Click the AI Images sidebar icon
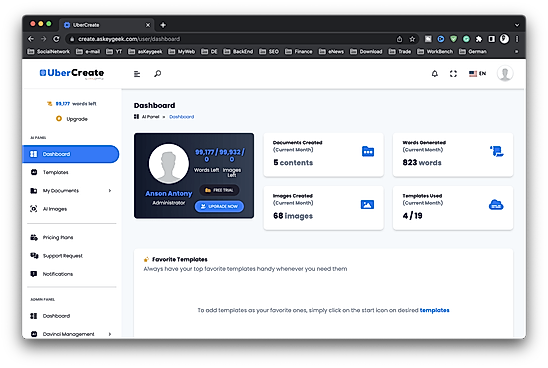Viewport: 548px width, 368px height. pyautogui.click(x=34, y=209)
